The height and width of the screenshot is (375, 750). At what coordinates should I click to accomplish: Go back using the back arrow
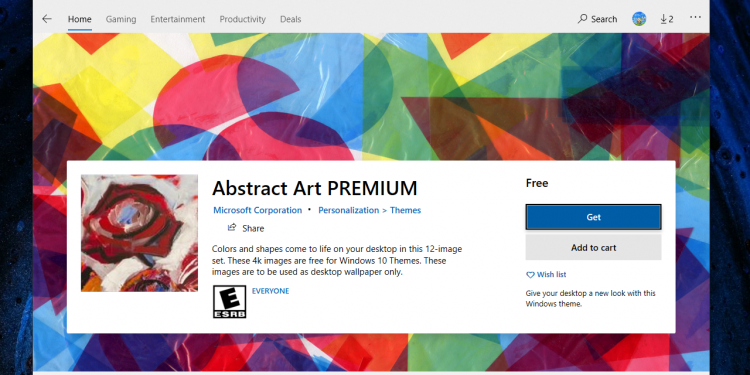click(46, 19)
